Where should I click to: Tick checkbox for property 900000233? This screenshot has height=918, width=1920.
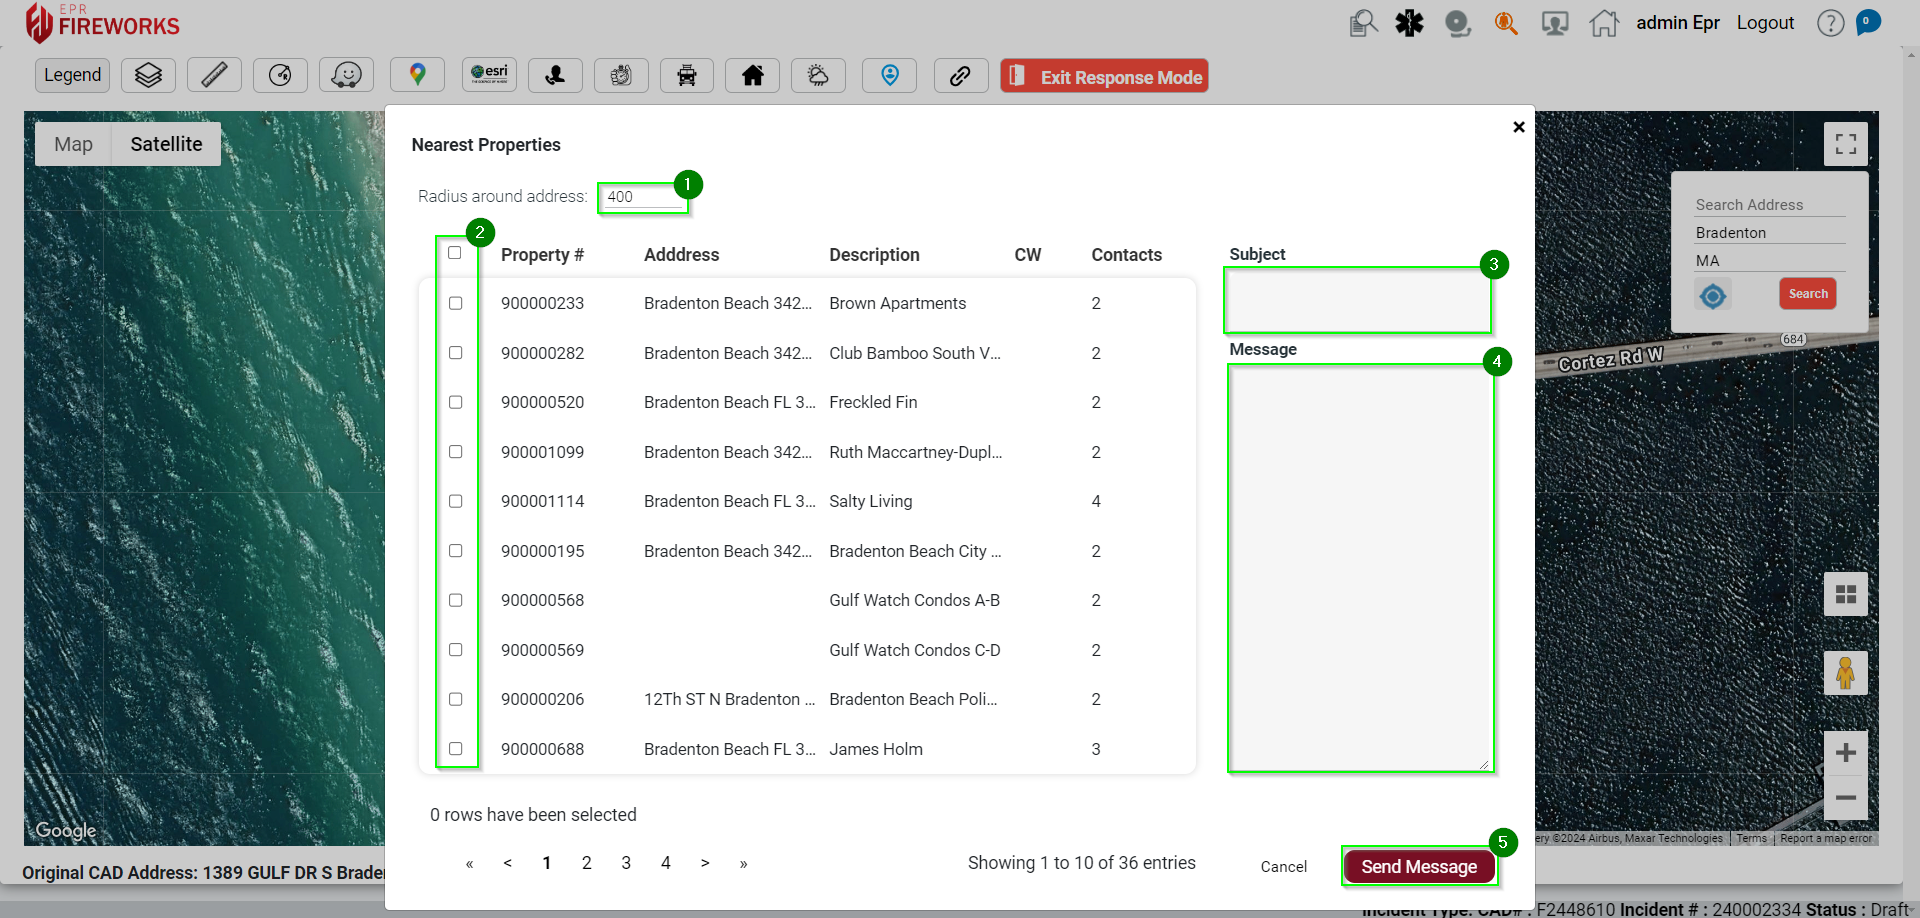[455, 303]
